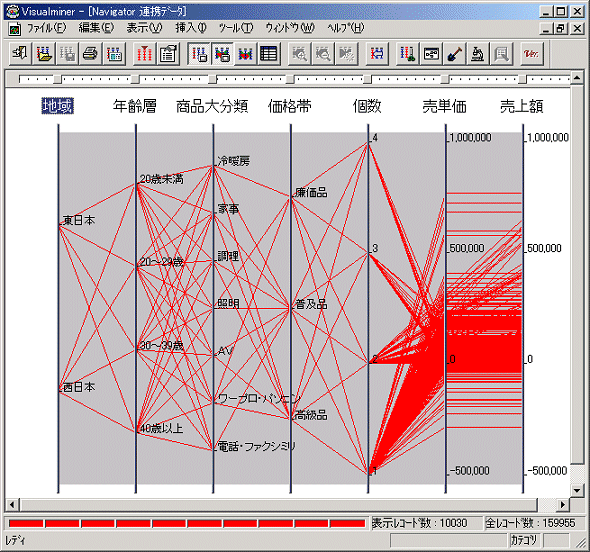Click the ruler slider handle above 年齢層 axis
The image size is (590, 552).
(x=135, y=79)
